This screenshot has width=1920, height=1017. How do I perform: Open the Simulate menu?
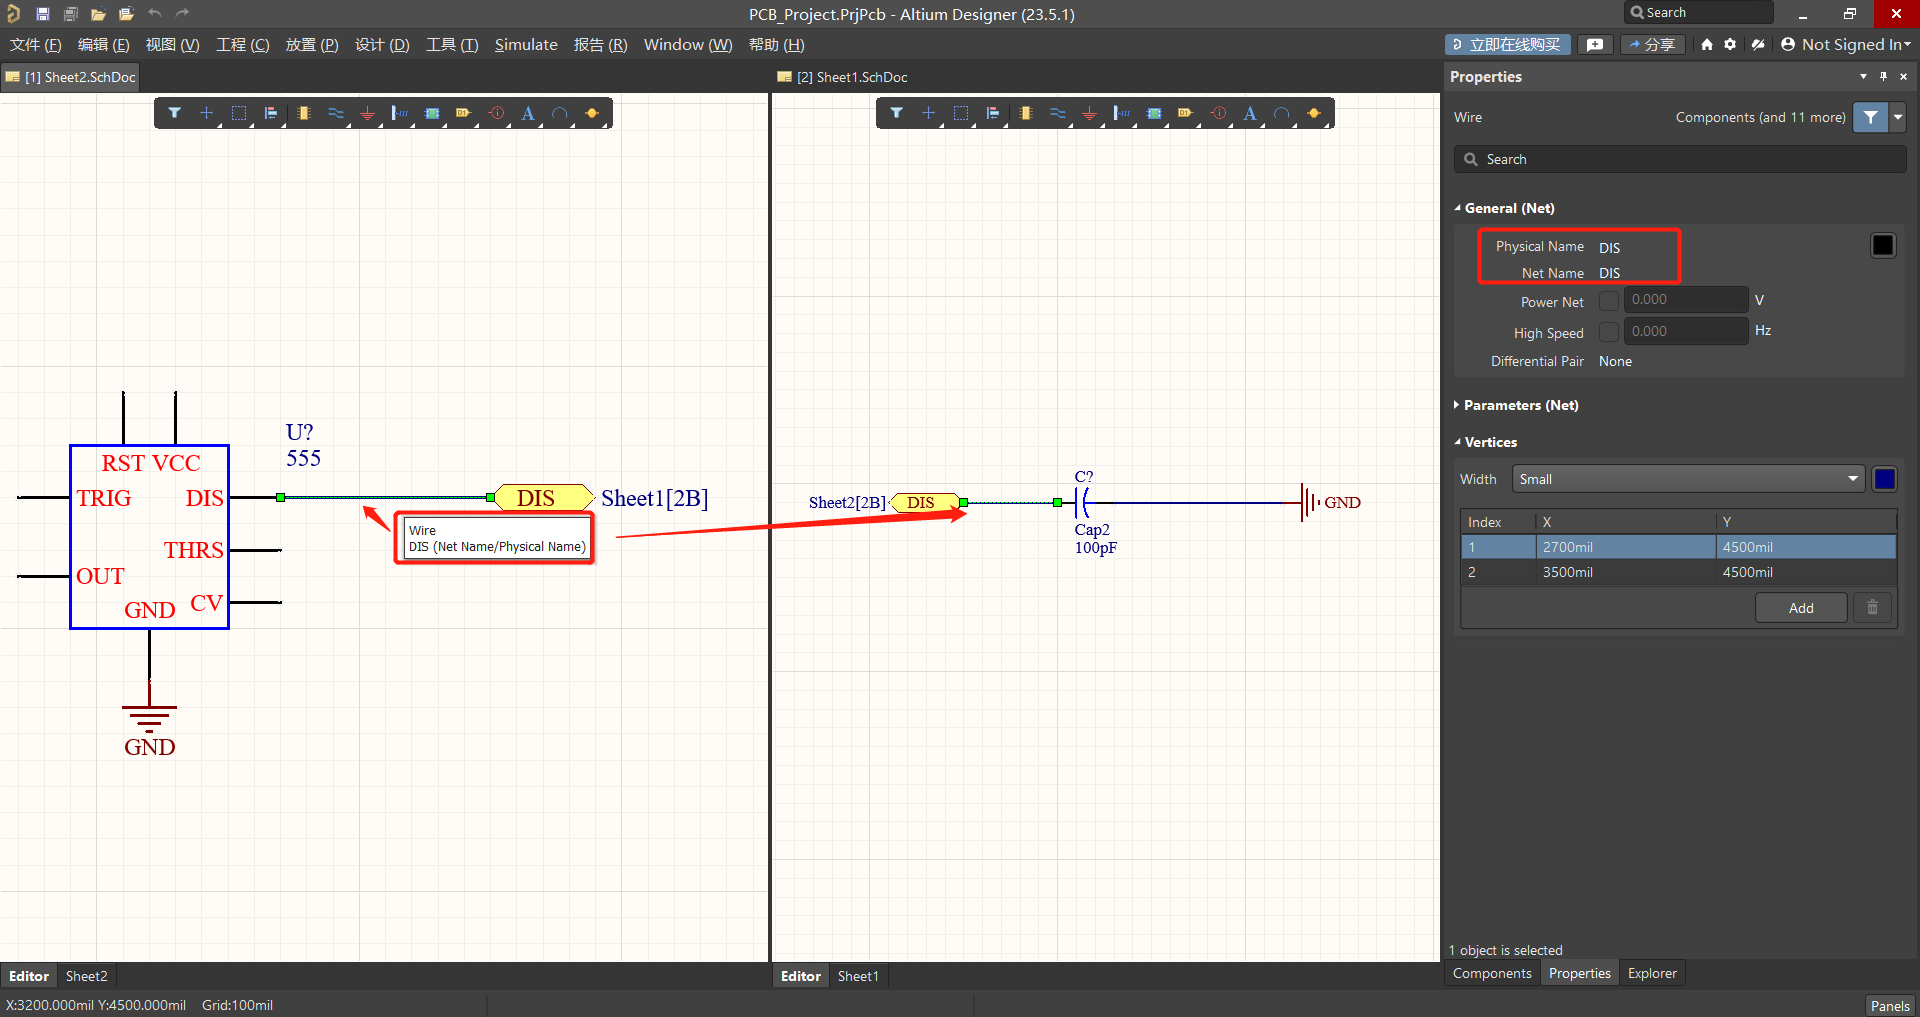(x=526, y=45)
